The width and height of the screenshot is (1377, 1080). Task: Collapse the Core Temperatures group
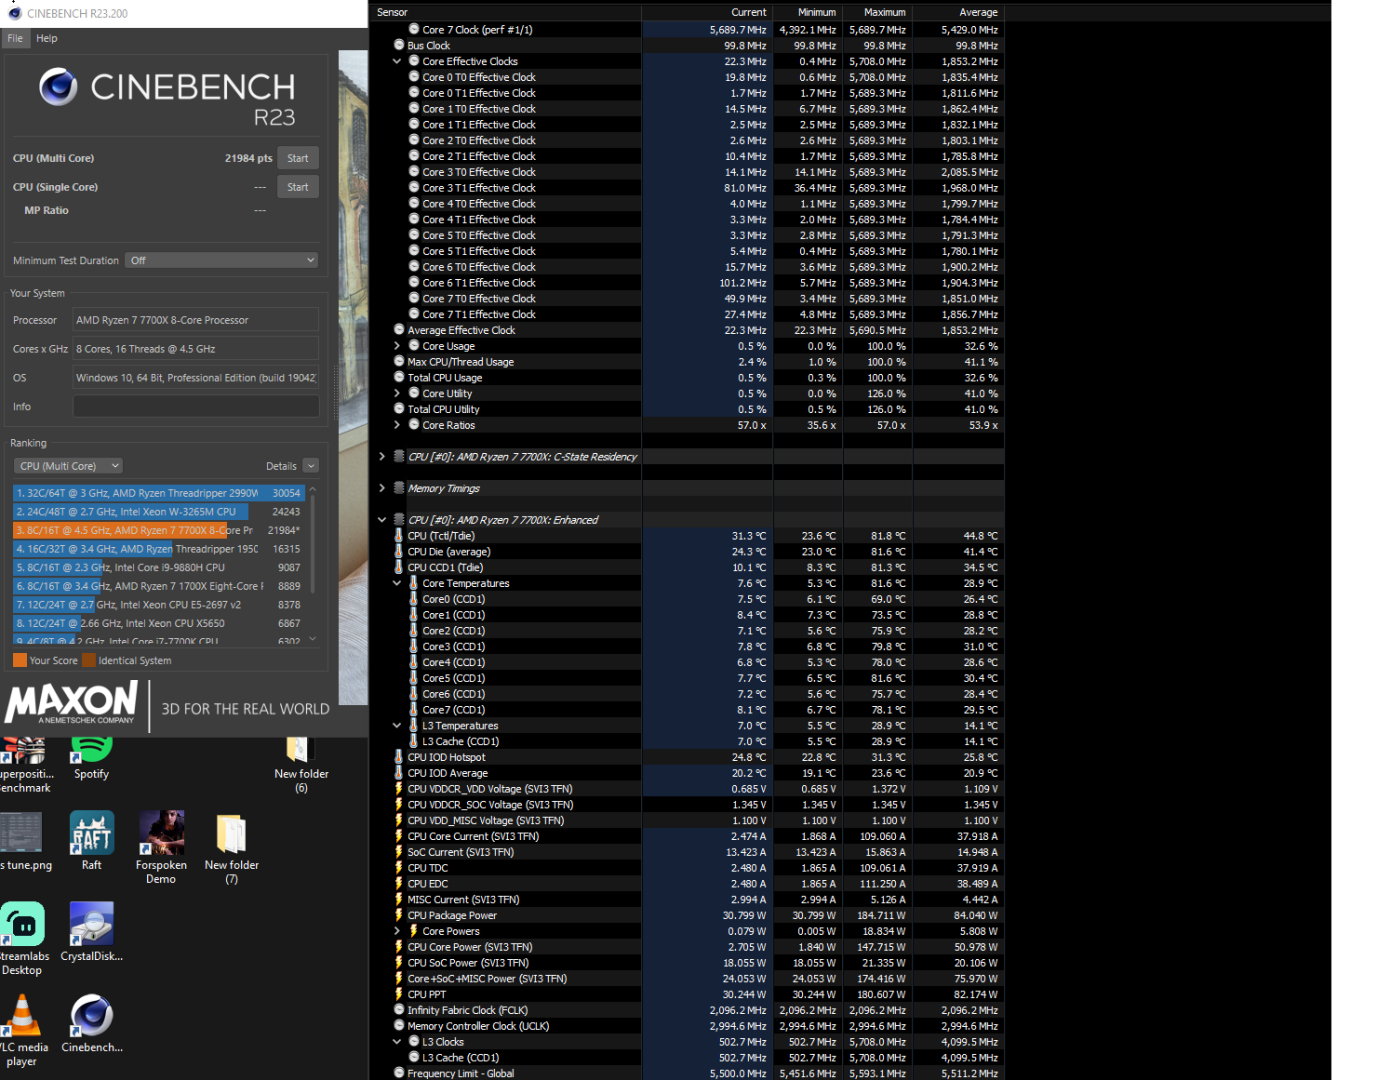click(397, 583)
